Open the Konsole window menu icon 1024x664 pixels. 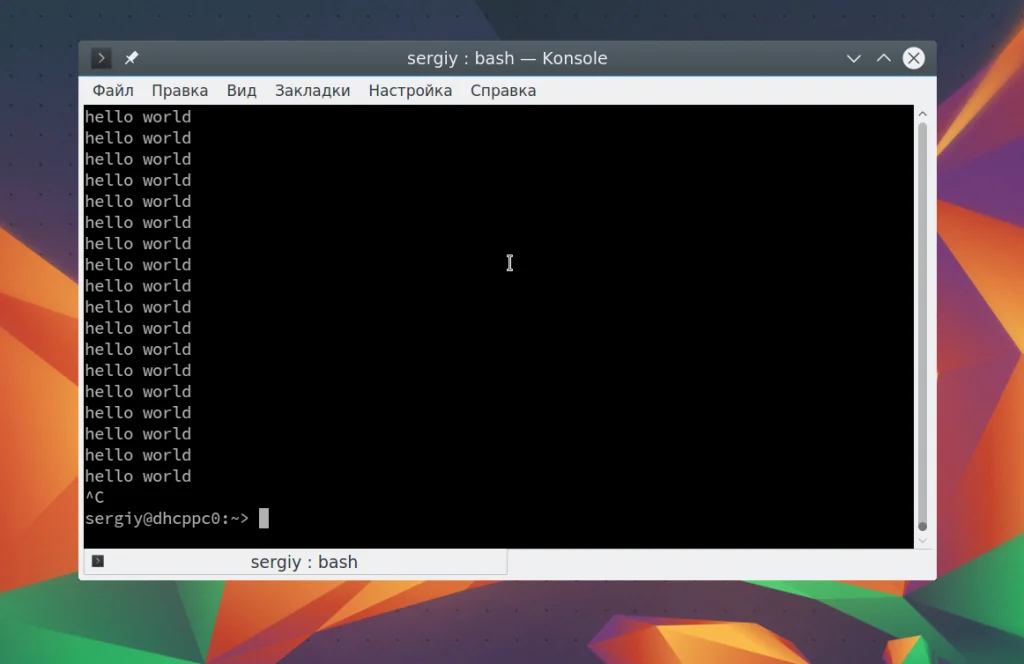tap(101, 58)
